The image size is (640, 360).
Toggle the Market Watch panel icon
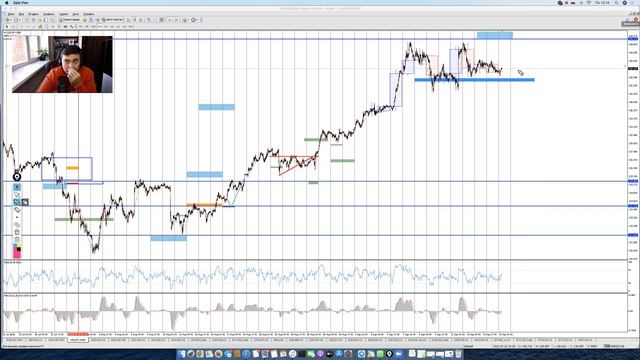(x=28, y=20)
